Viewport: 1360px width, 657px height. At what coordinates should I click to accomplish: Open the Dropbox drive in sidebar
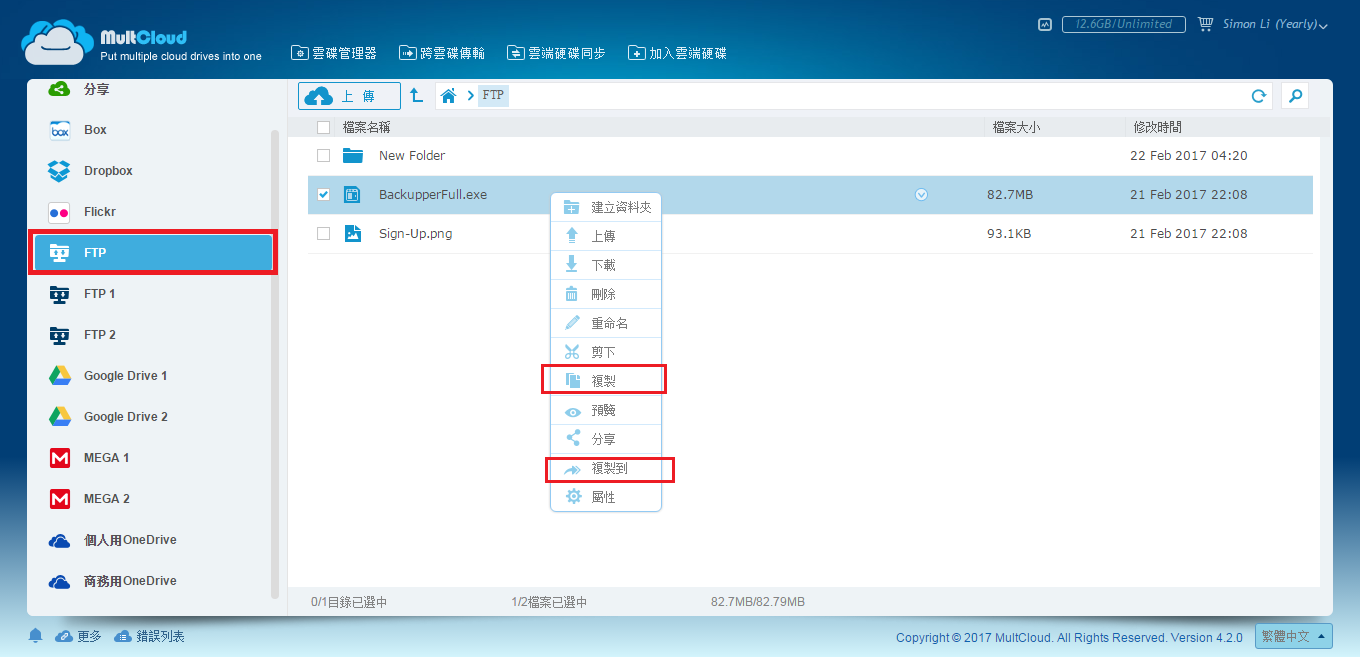click(108, 171)
